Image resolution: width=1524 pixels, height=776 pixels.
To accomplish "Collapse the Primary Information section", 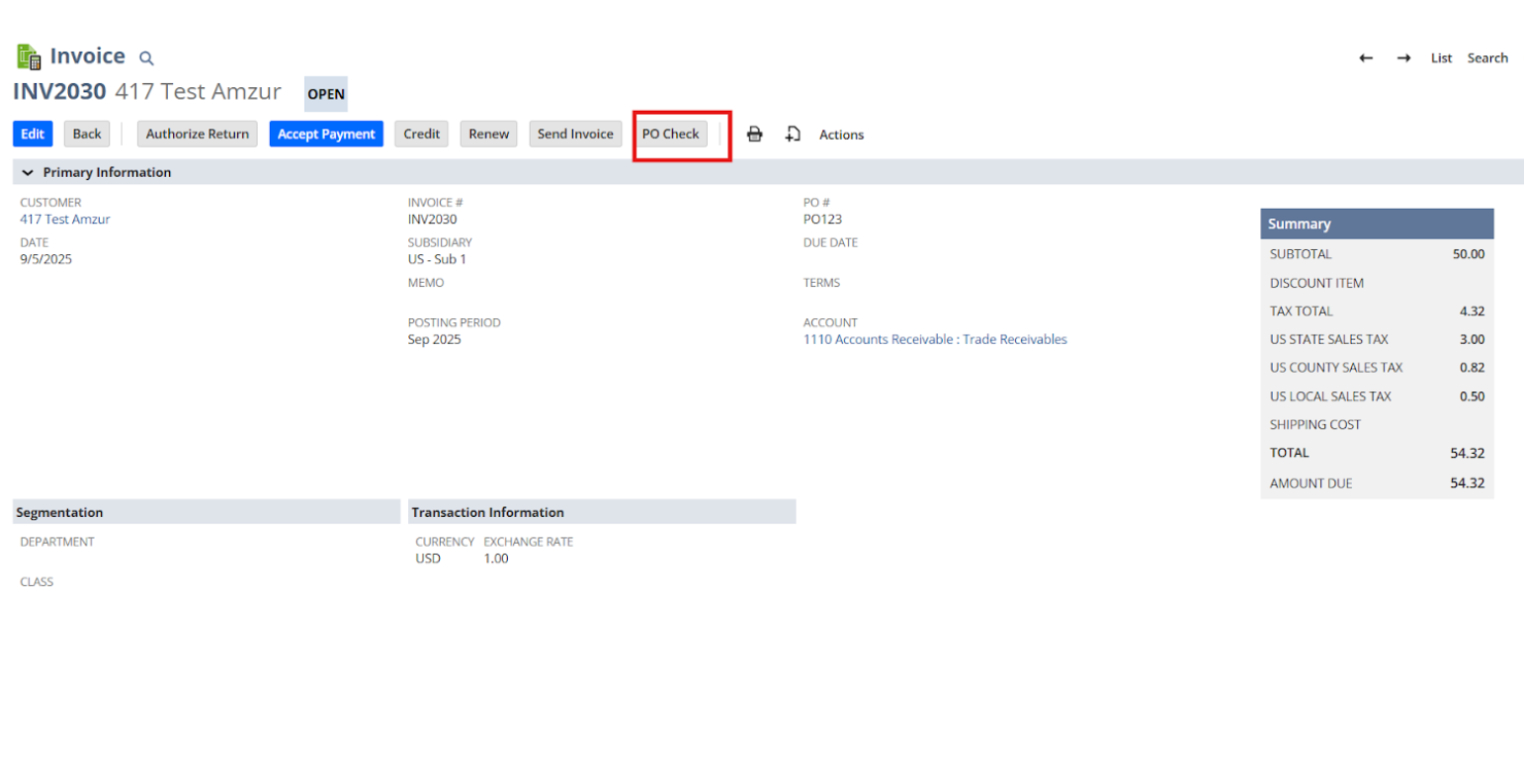I will [x=28, y=172].
